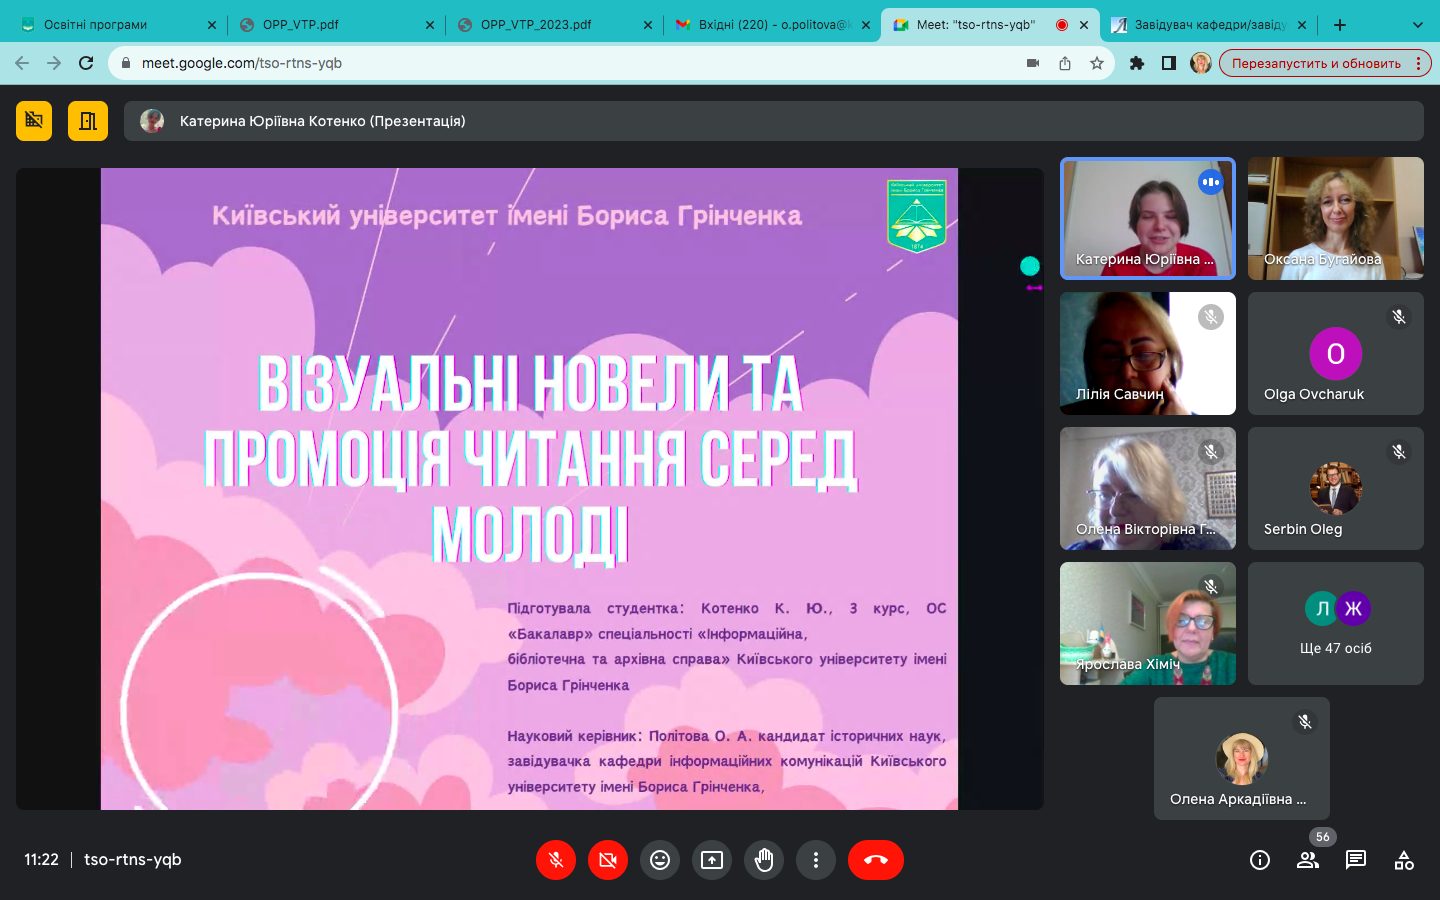The height and width of the screenshot is (900, 1440).
Task: Turn on the camera in the call bar
Action: pos(608,860)
